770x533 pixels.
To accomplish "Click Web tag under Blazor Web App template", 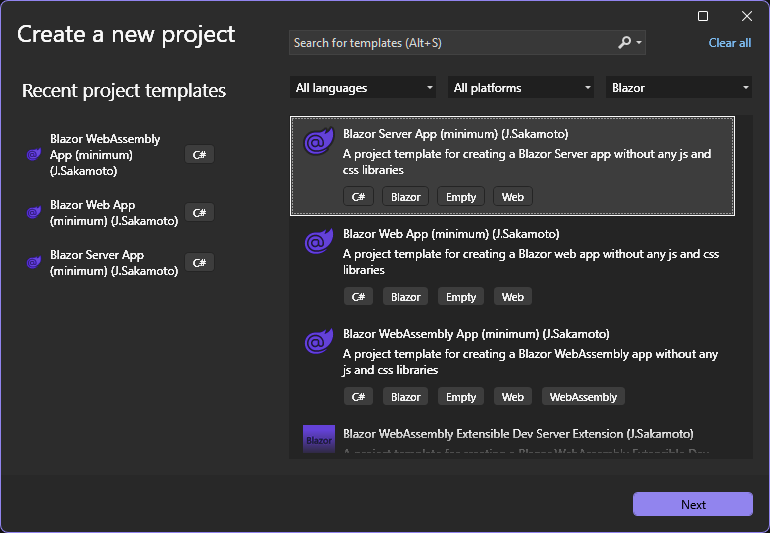I will (513, 297).
